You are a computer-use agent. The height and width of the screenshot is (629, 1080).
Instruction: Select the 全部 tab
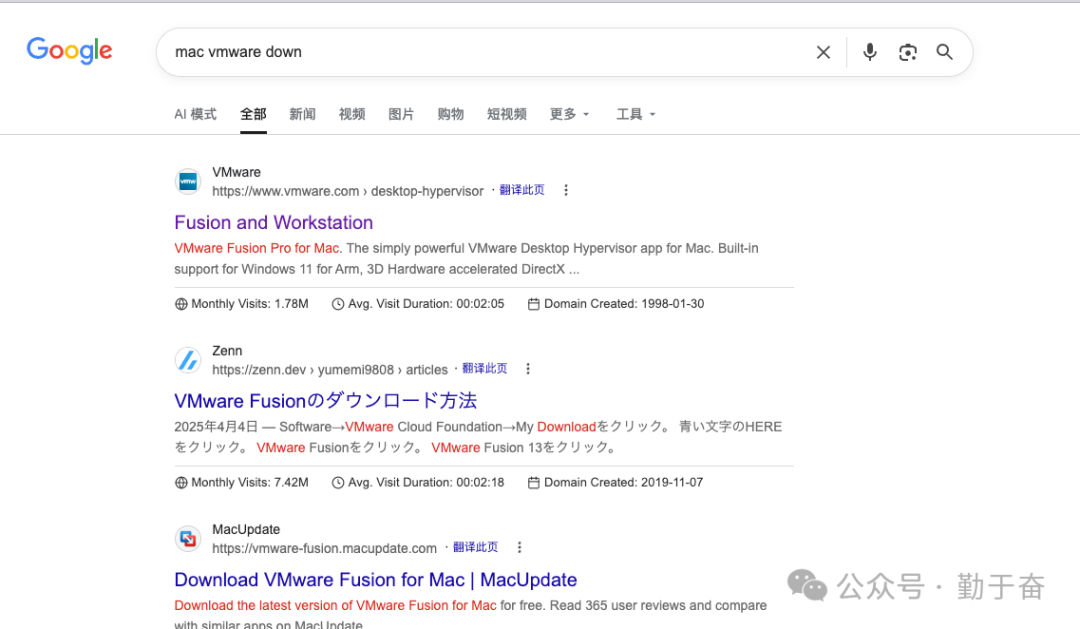click(253, 114)
